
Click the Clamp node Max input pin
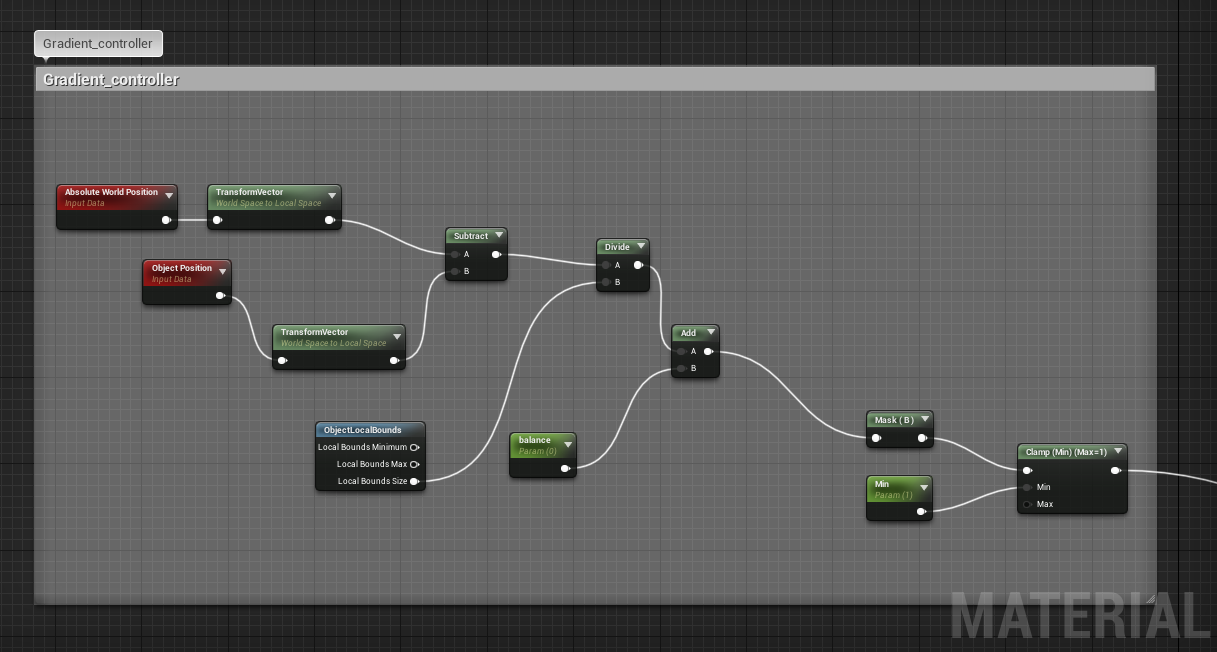(x=1027, y=504)
